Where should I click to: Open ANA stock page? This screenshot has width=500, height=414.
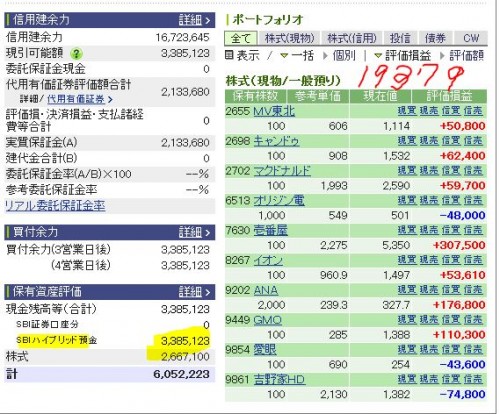[x=266, y=290]
